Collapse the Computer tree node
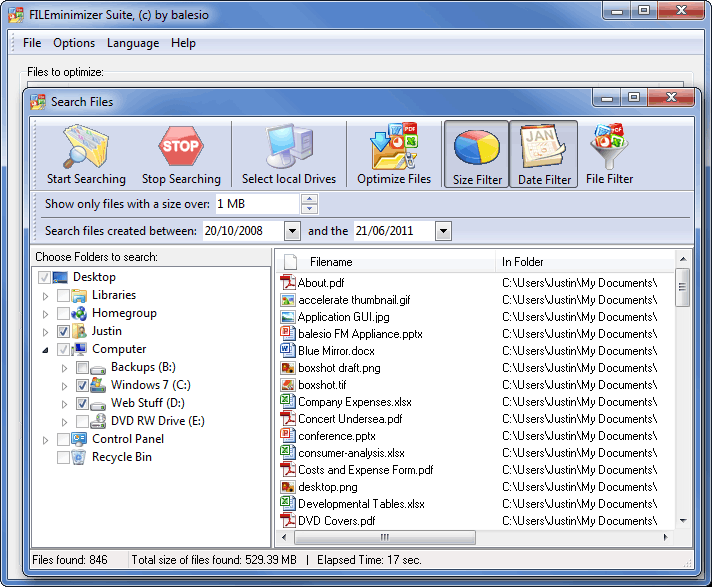 45,350
